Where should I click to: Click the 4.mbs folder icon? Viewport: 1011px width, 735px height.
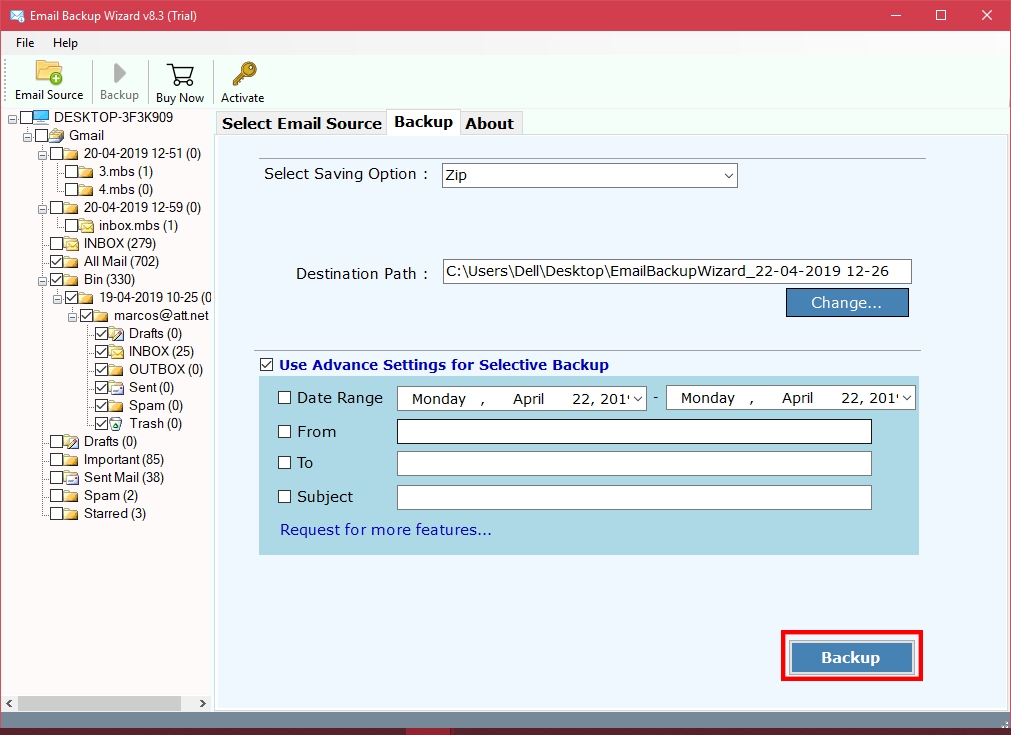[x=86, y=190]
